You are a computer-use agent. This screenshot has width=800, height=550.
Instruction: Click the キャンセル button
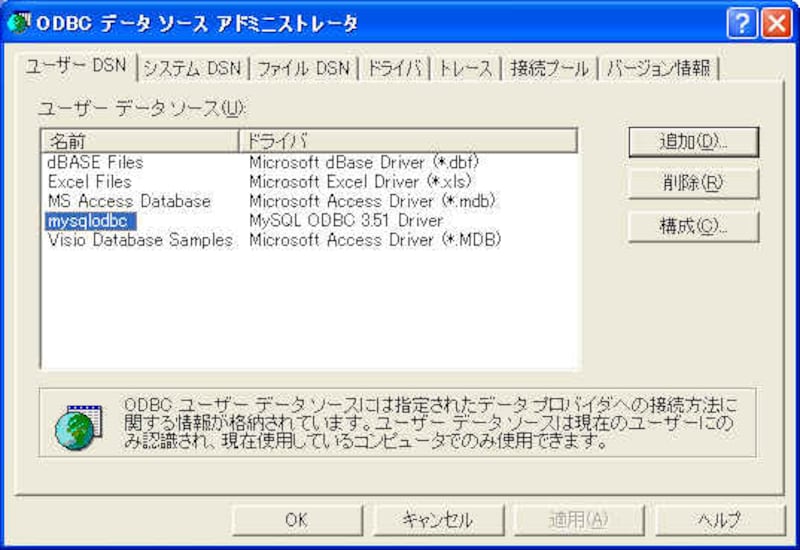(x=438, y=520)
